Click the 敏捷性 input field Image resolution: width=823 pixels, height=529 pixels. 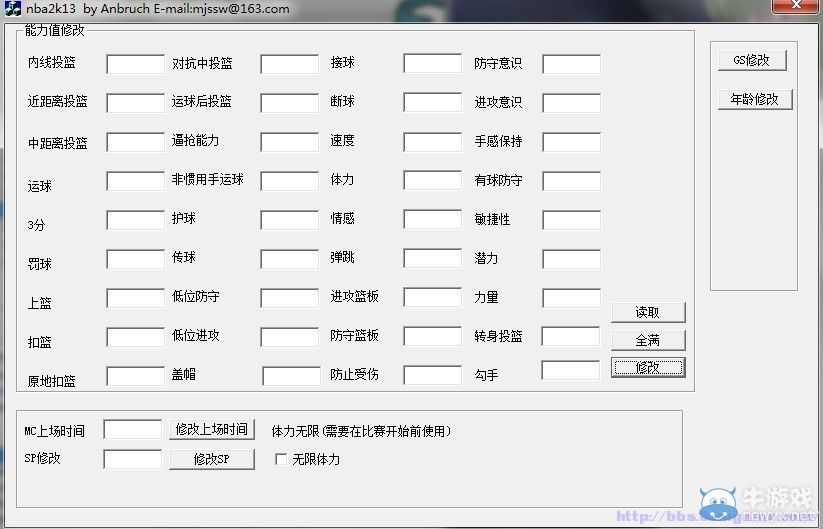572,220
